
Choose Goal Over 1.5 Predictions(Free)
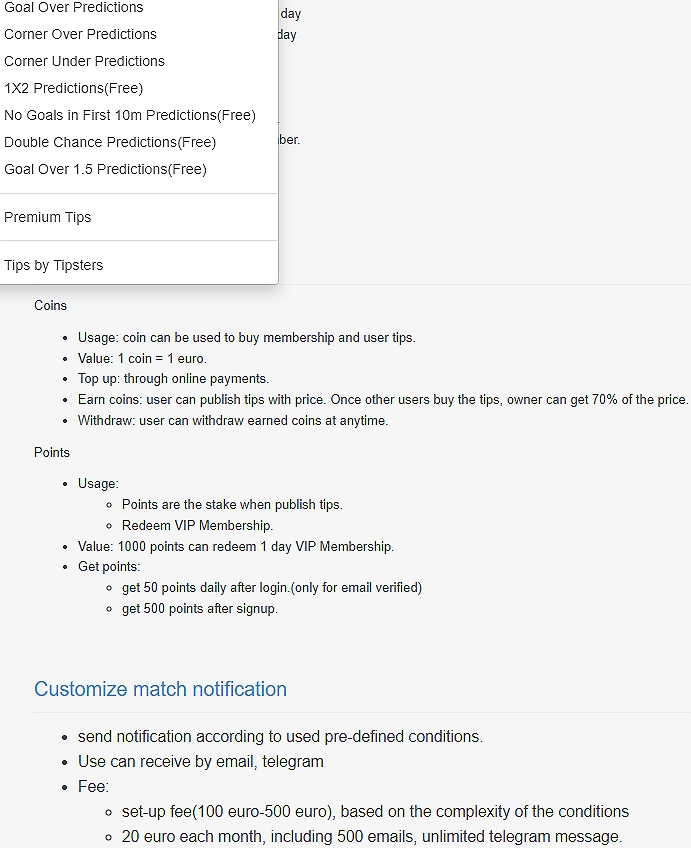point(105,169)
